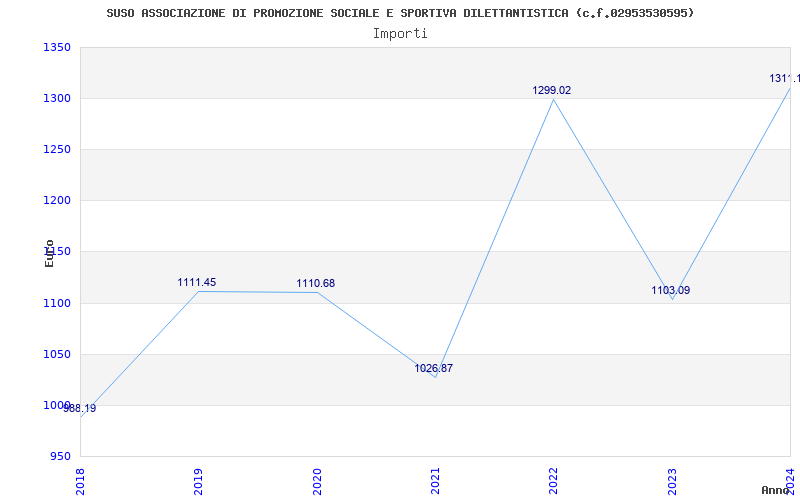Screen dimensions: 800x500
Task: Click the Euro y-axis title
Action: (x=49, y=254)
